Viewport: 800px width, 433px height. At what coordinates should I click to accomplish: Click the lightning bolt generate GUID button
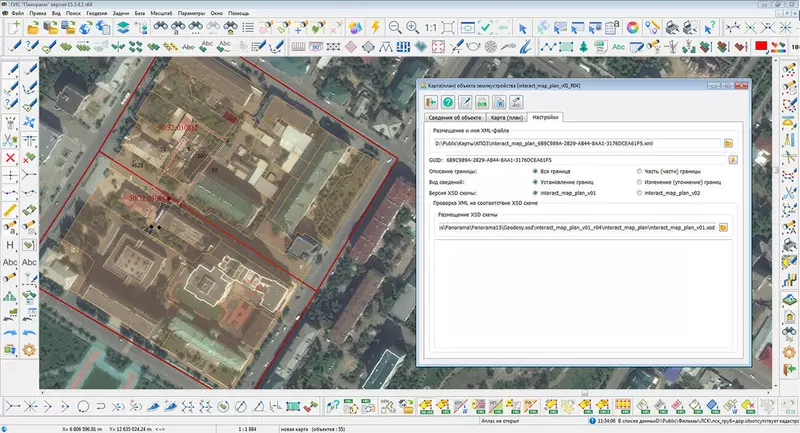click(x=731, y=159)
